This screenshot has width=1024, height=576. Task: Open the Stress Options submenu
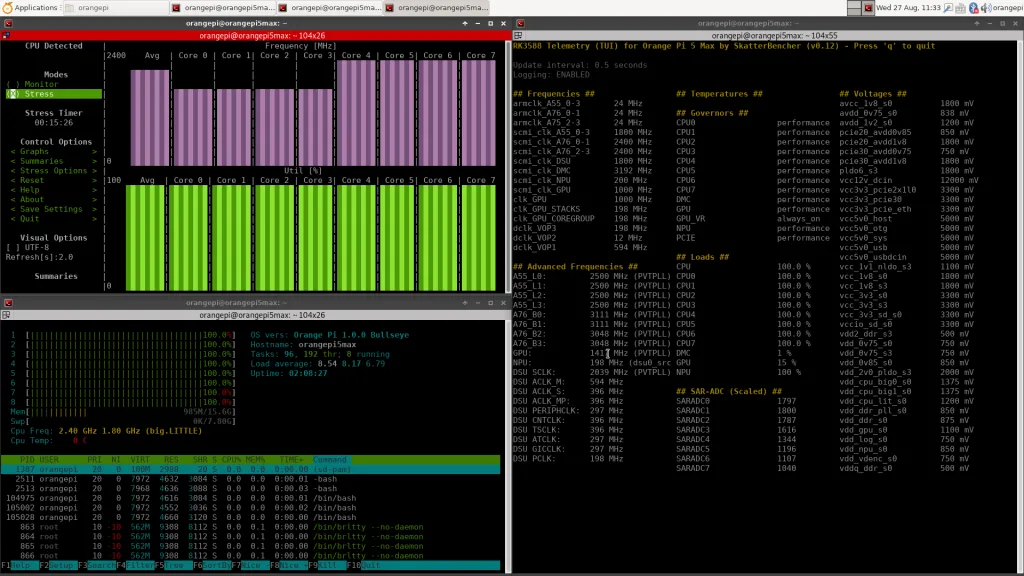coord(52,171)
